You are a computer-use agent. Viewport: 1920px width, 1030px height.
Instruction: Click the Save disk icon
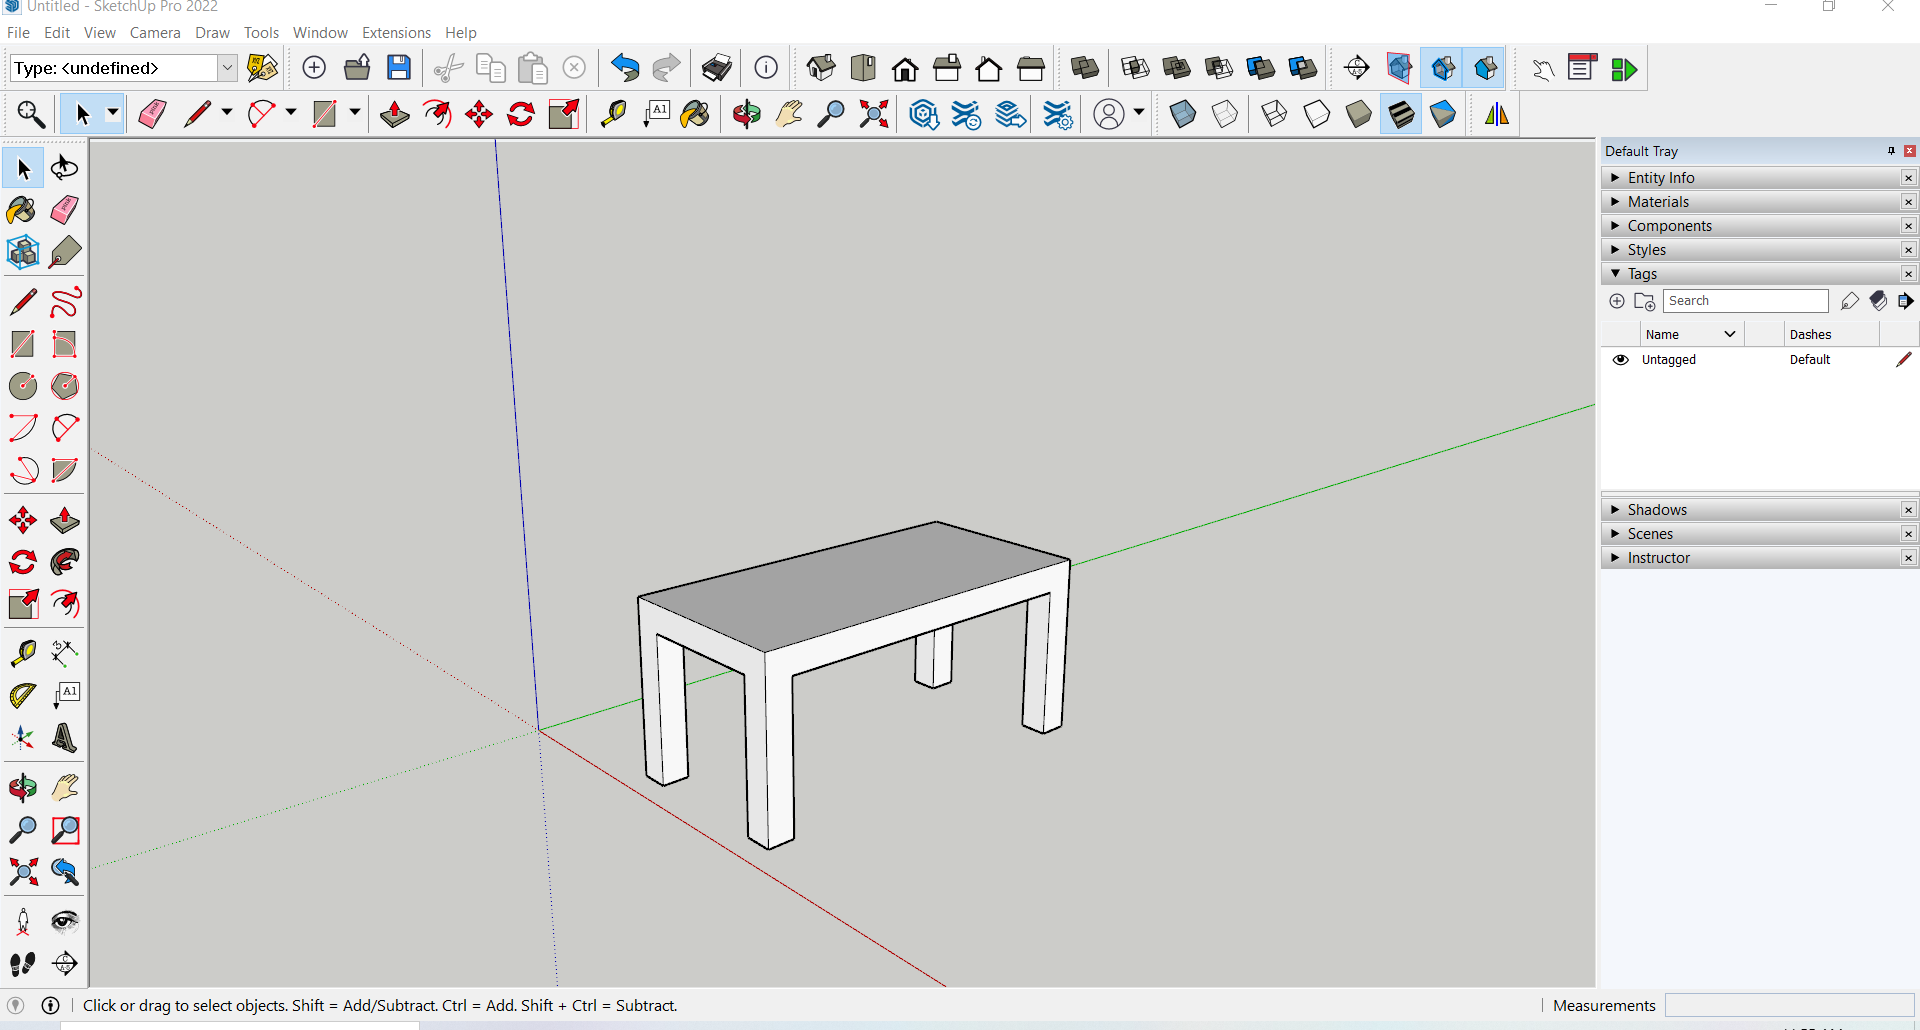tap(399, 68)
